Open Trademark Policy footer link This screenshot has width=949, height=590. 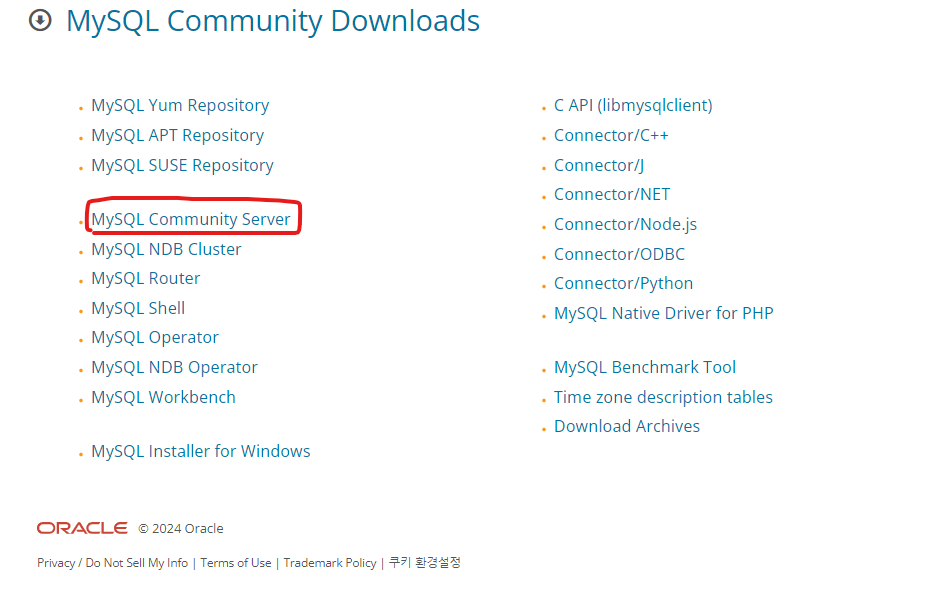[330, 563]
